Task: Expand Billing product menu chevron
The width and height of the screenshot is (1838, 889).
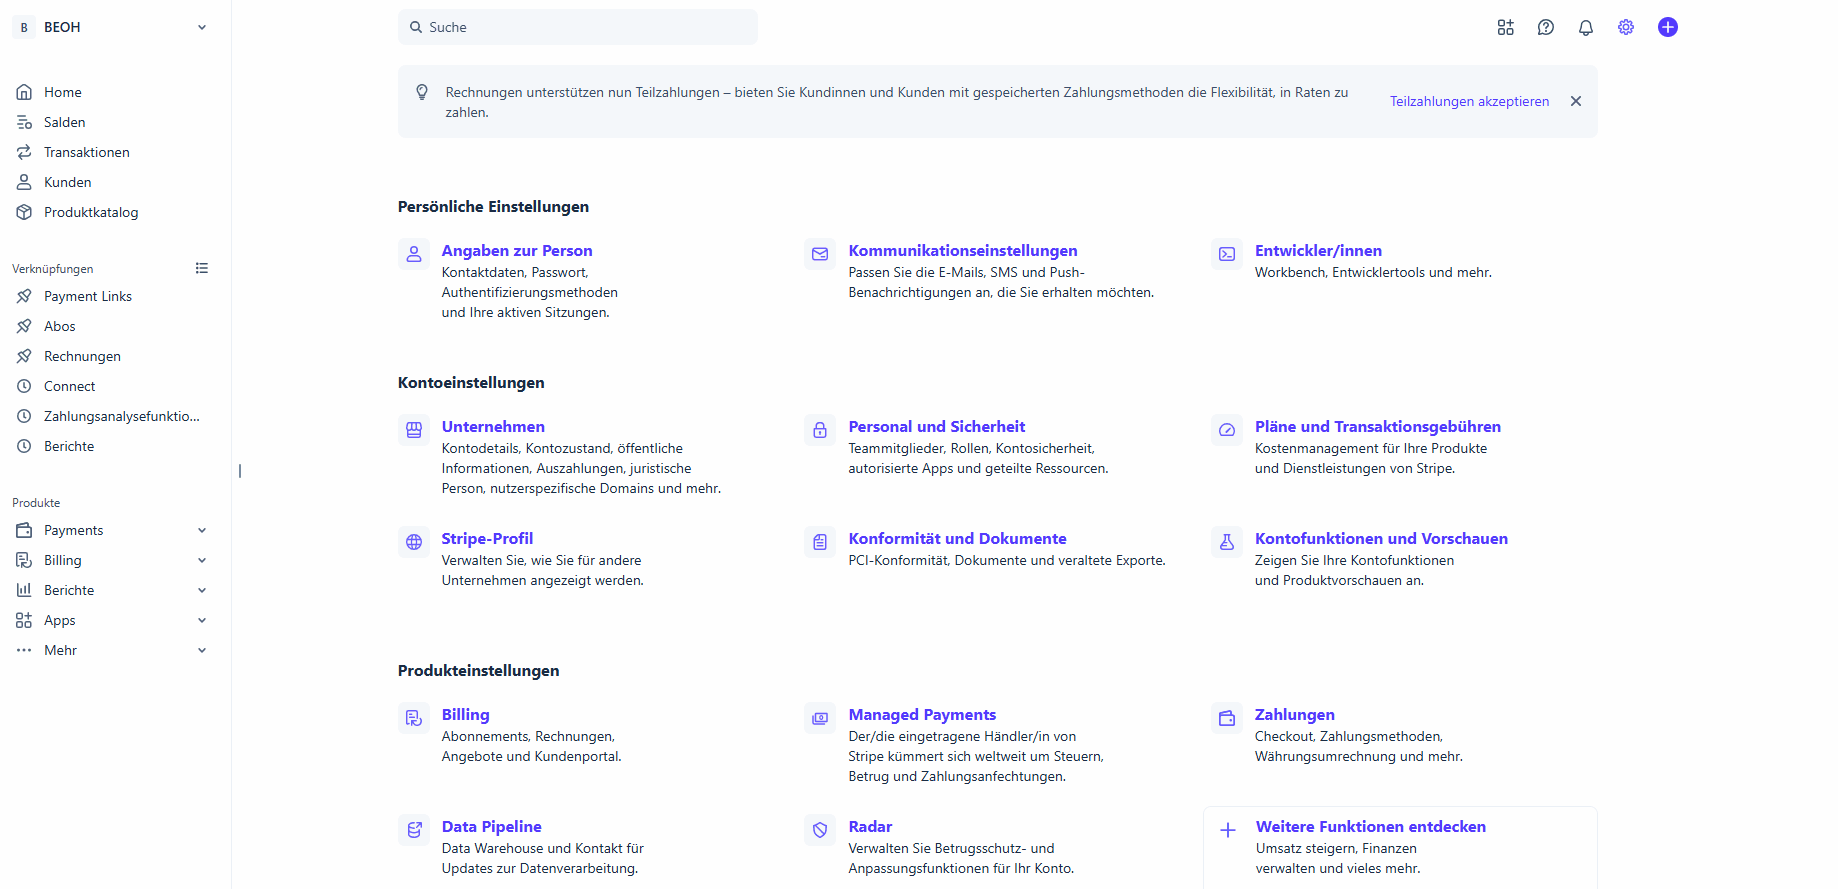Action: coord(202,560)
